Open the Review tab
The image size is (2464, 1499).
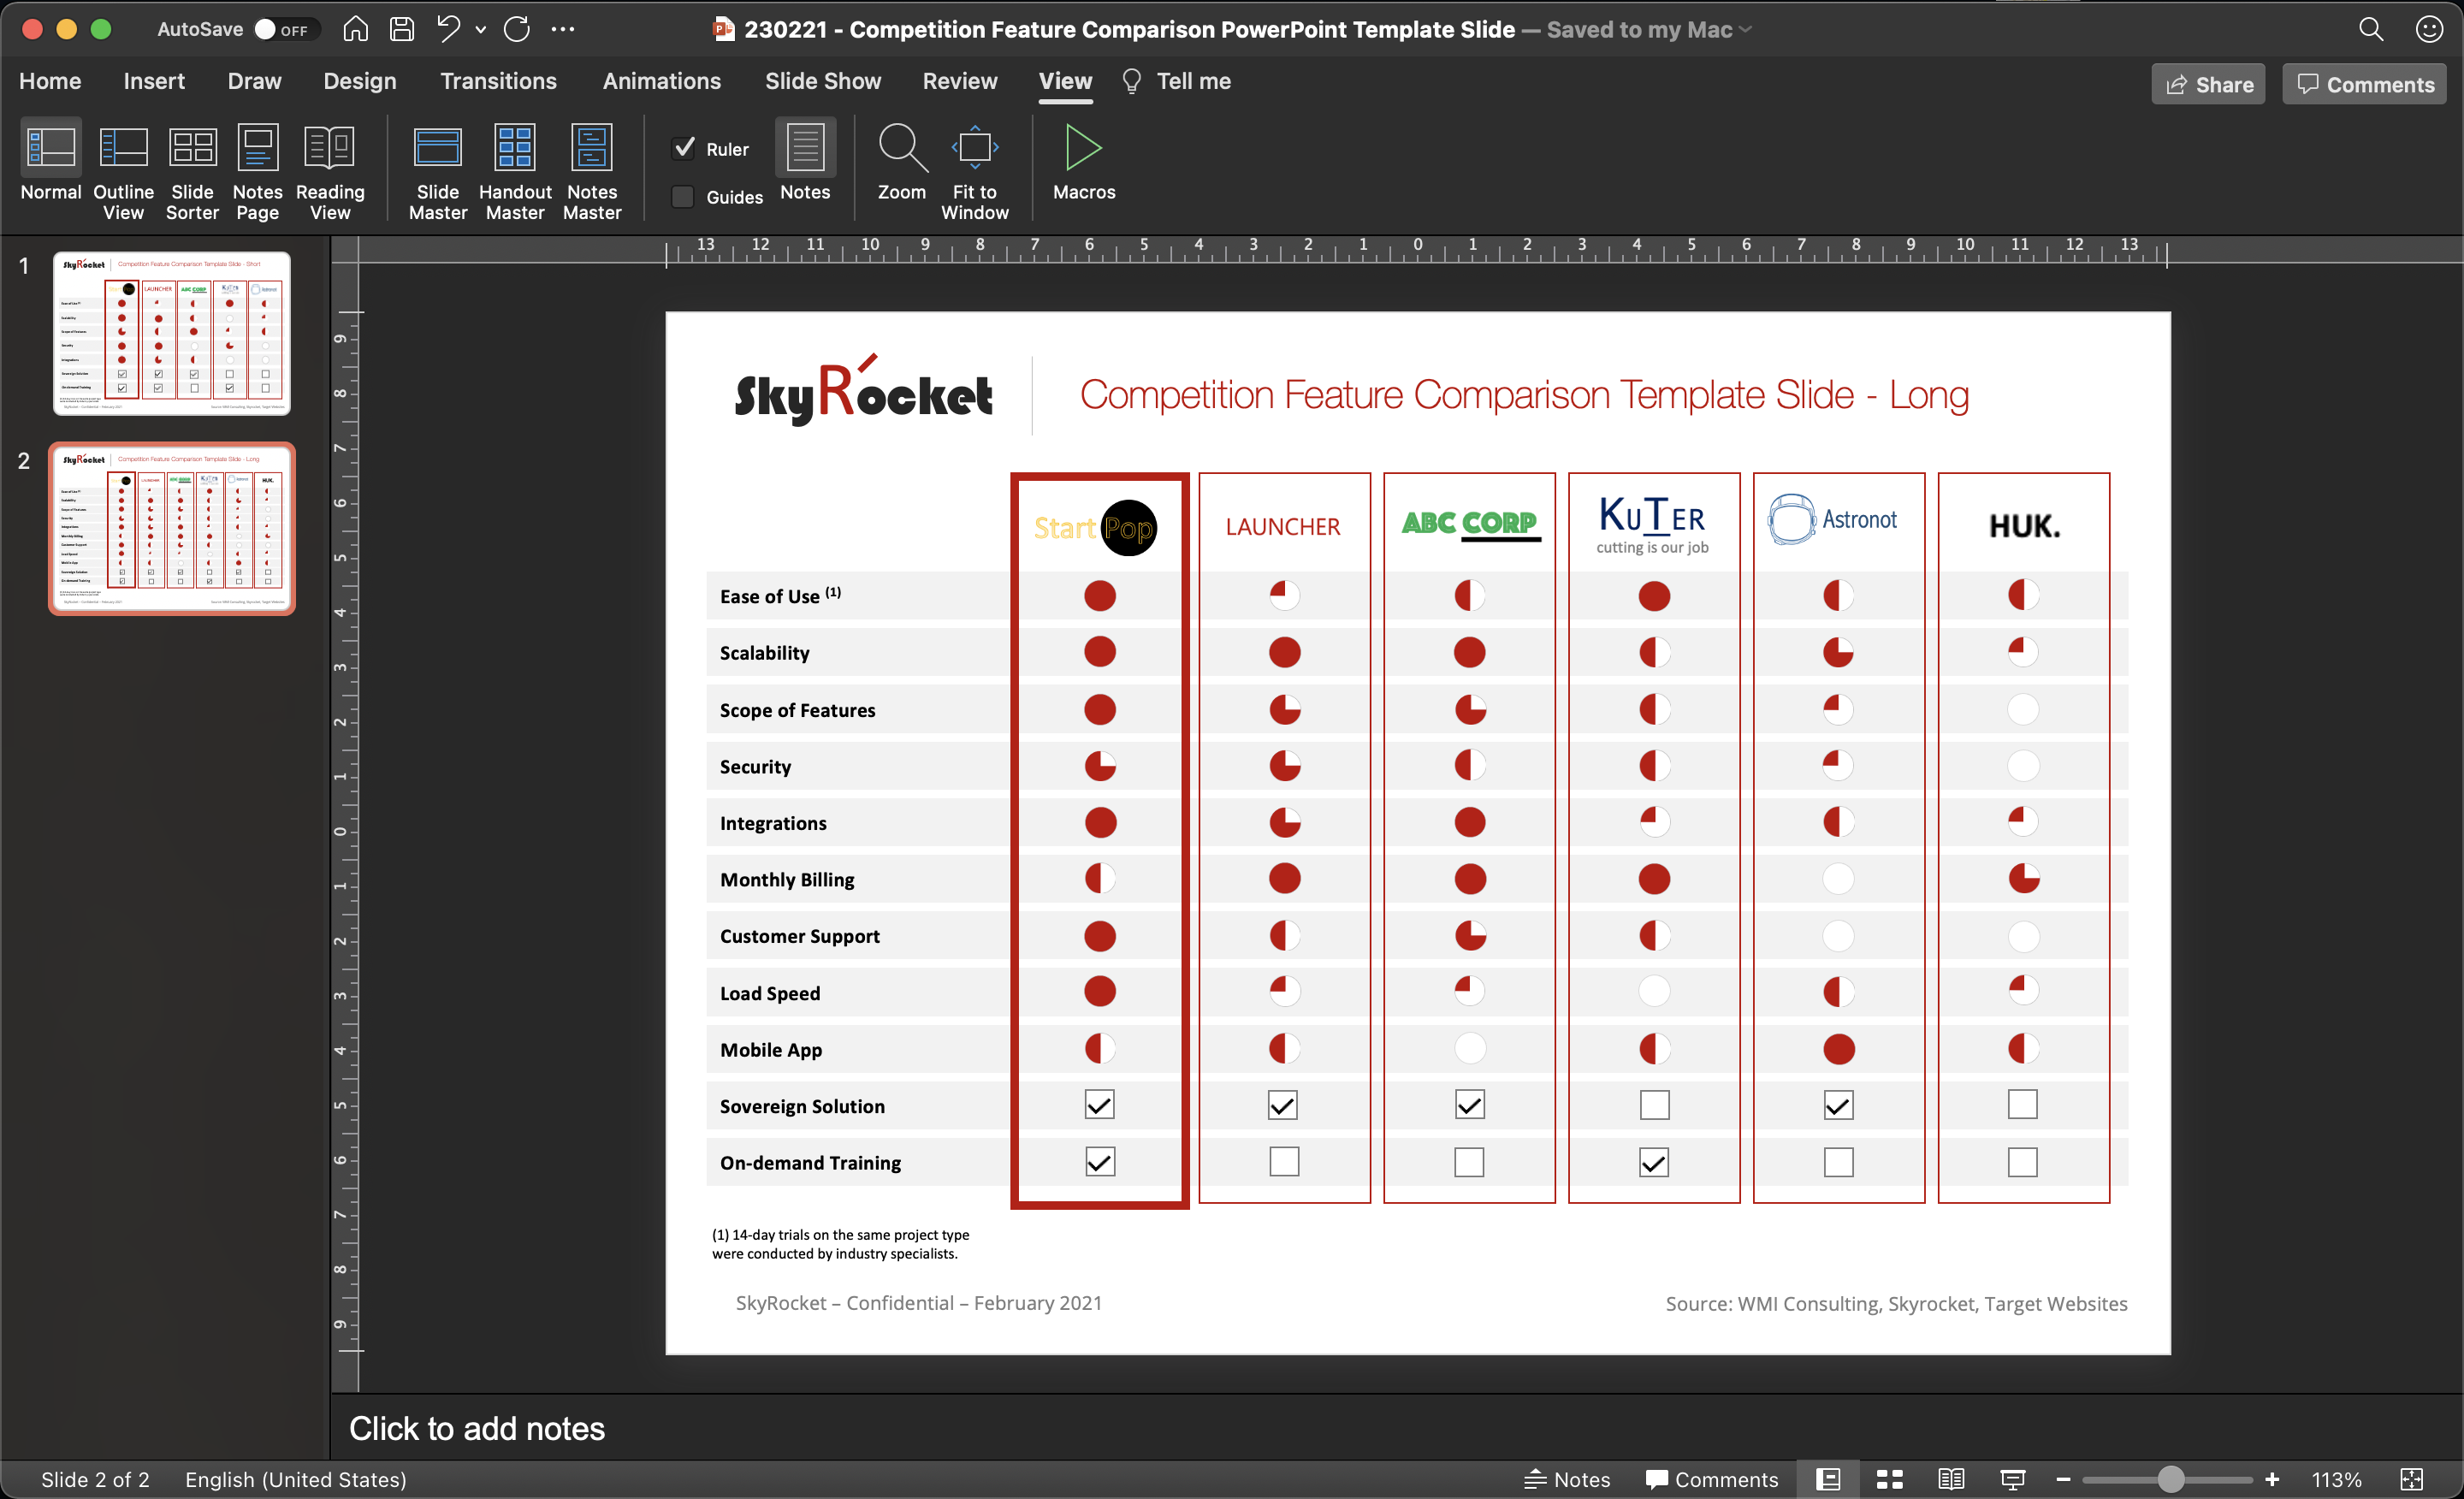pos(959,81)
